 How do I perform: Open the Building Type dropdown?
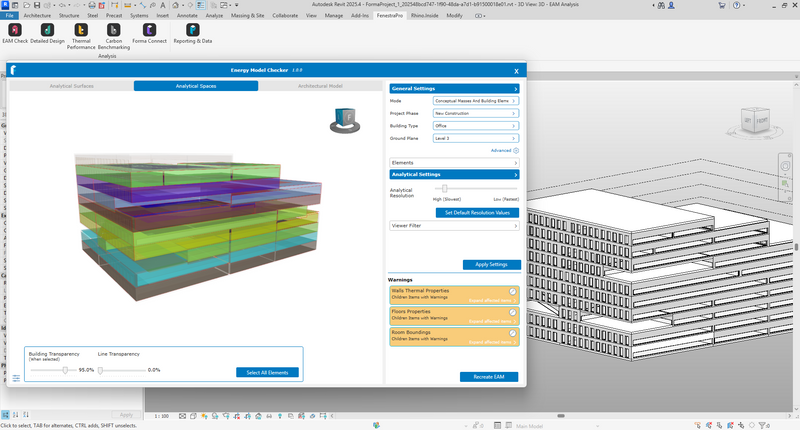click(476, 125)
